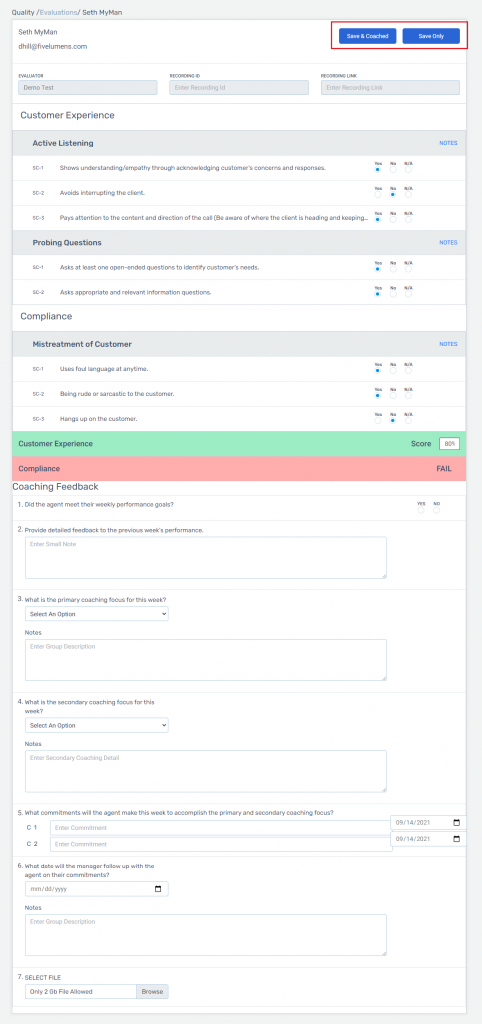
Task: Open NOTES for Active Listening section
Action: point(448,143)
